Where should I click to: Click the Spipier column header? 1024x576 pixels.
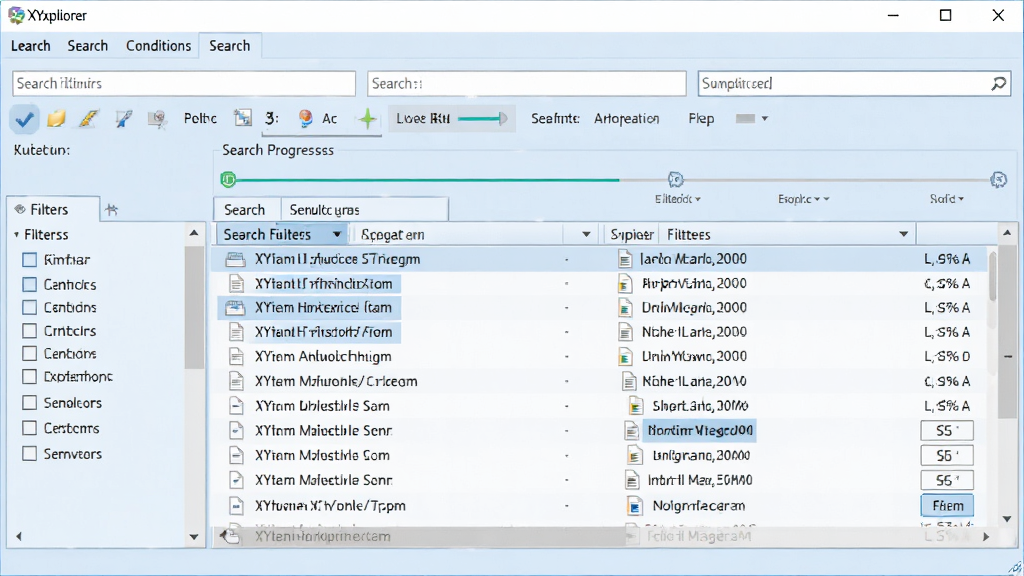(x=631, y=234)
